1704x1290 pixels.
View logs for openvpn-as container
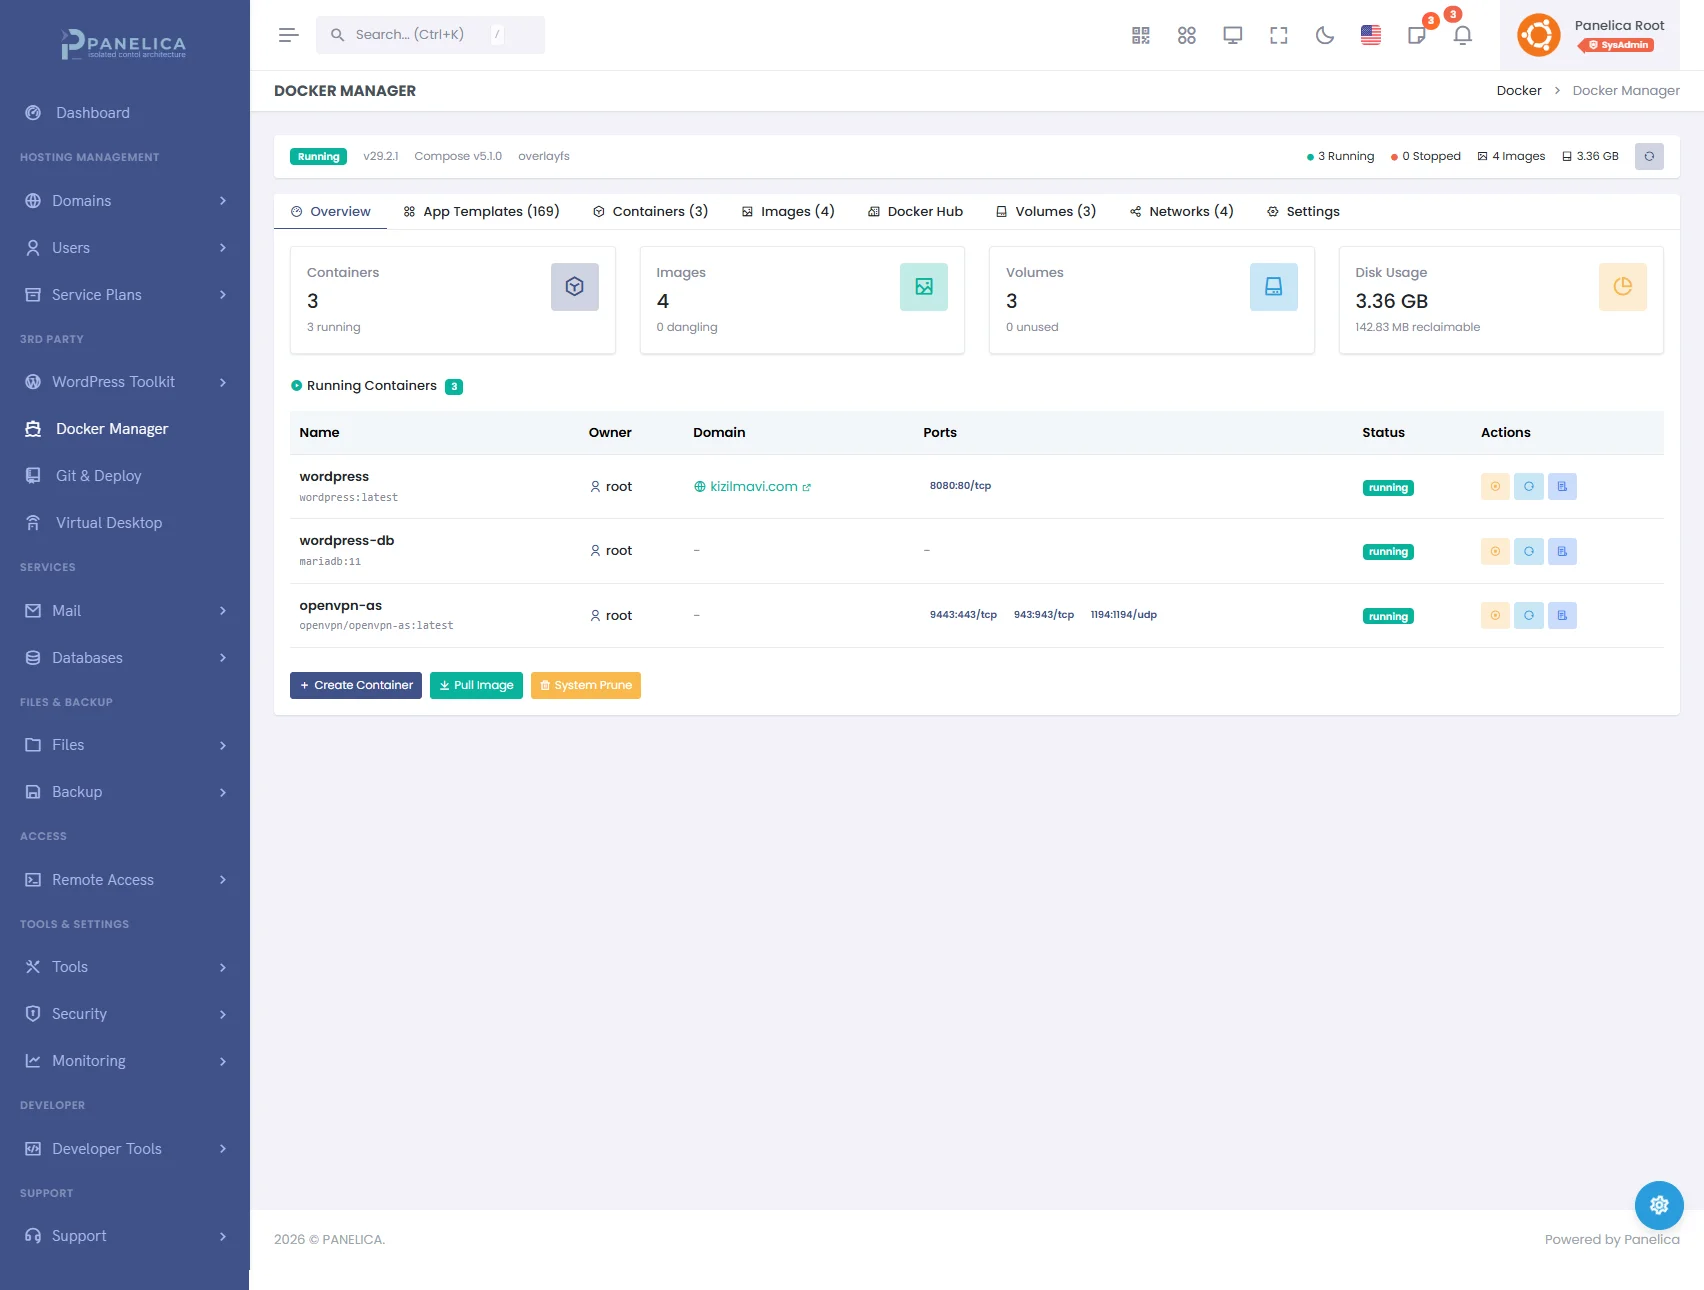1562,616
